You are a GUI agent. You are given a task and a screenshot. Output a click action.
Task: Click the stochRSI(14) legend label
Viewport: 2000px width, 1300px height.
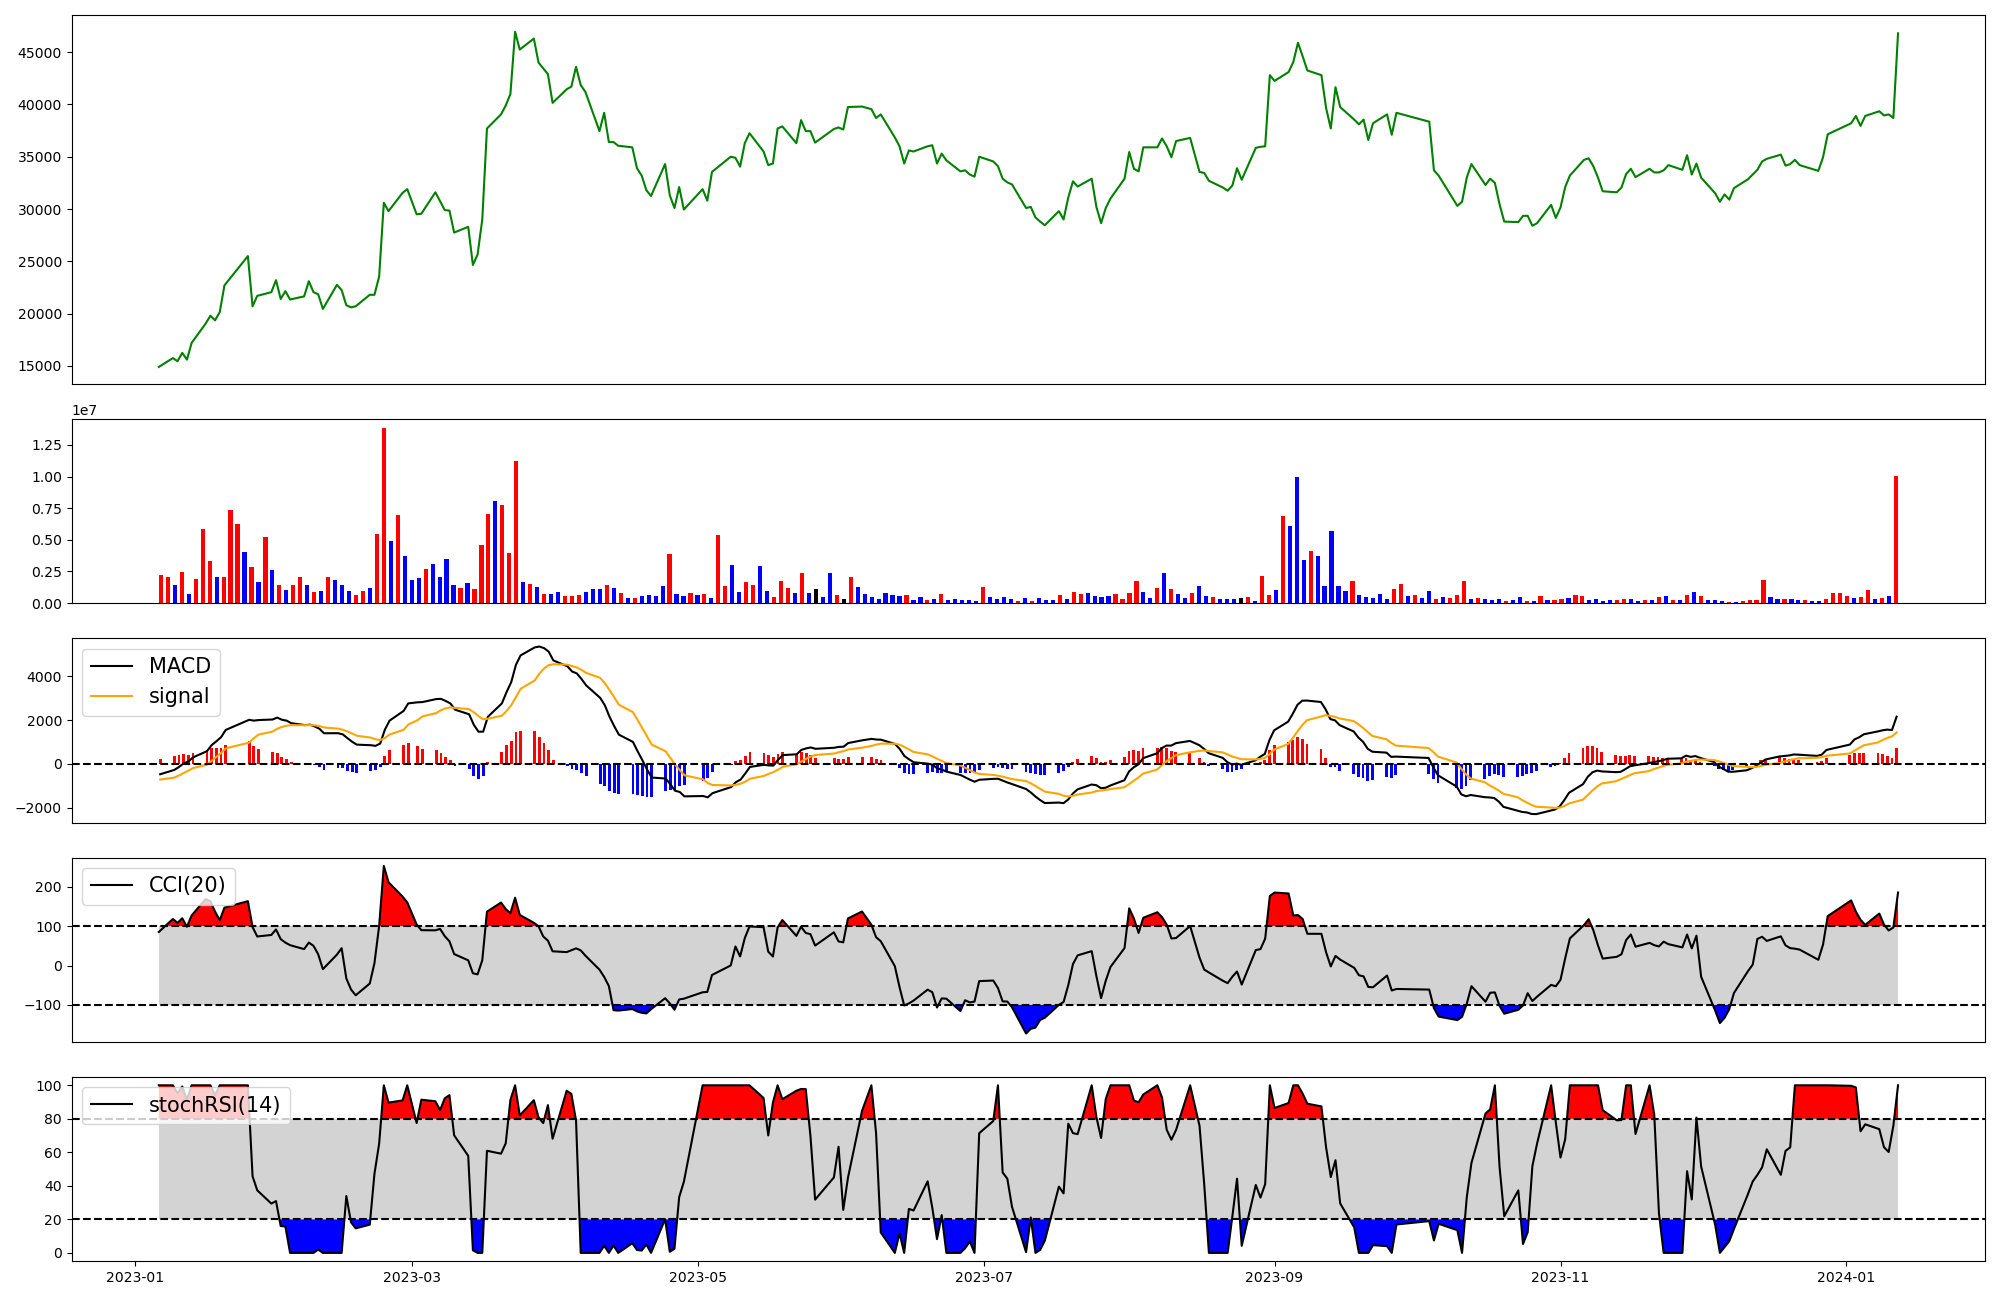coord(214,1105)
